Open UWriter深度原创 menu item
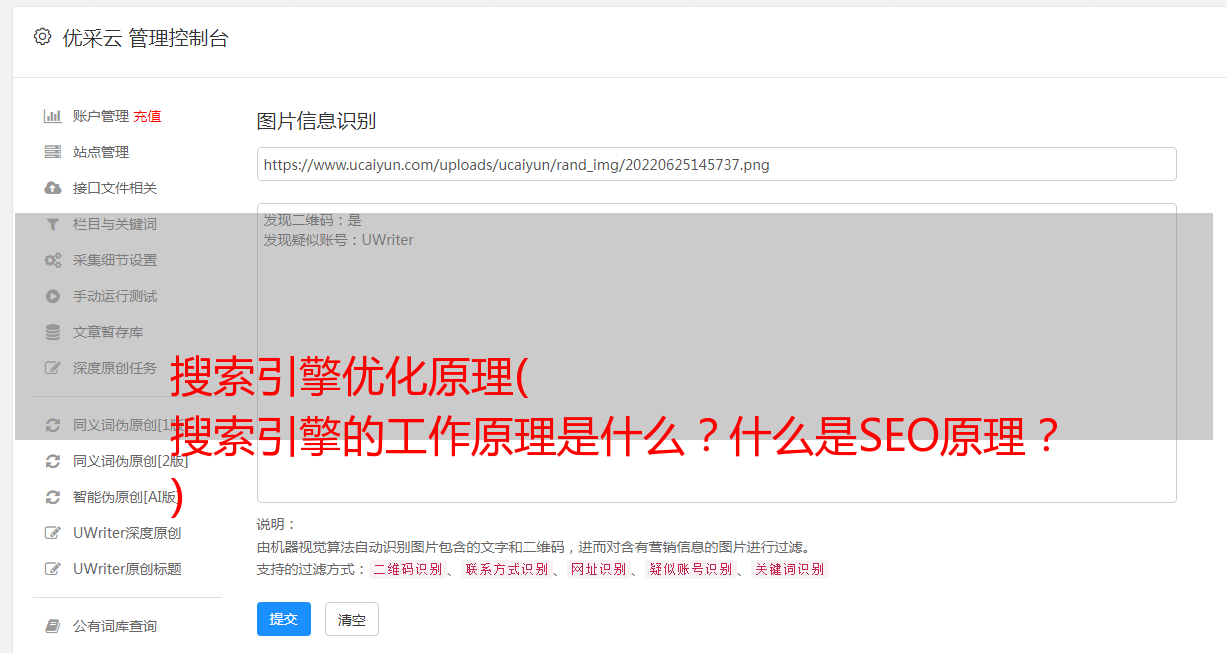1227x653 pixels. pos(127,533)
